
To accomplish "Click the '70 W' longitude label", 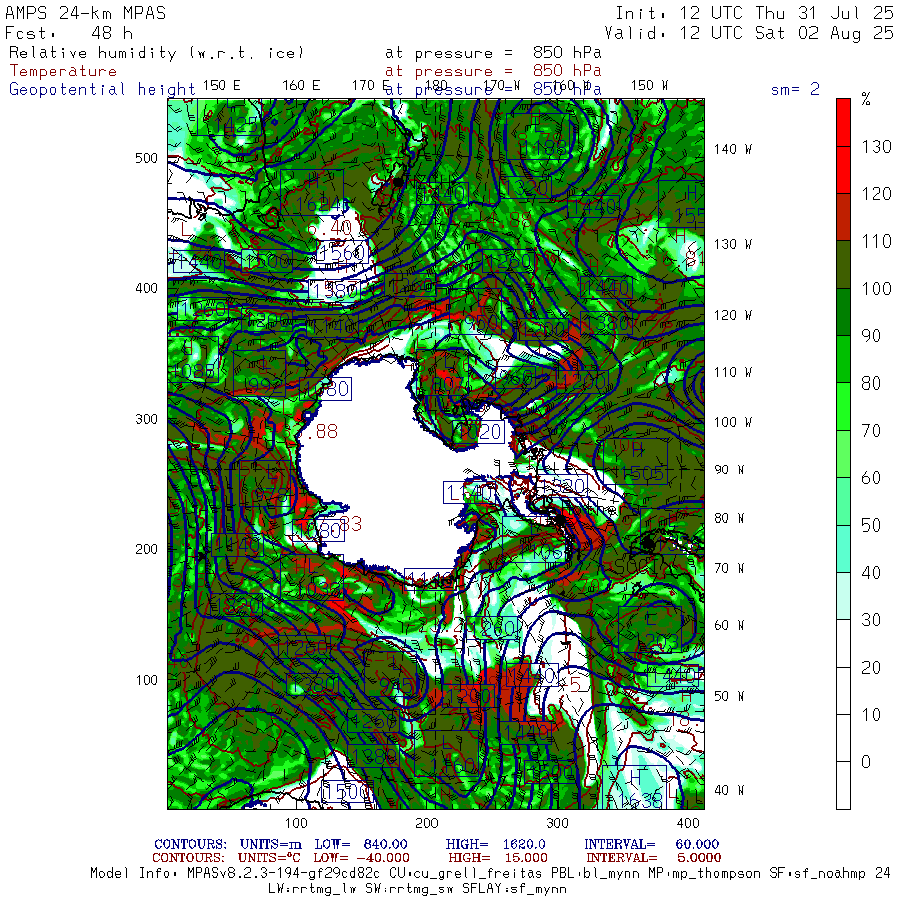I will 729,568.
